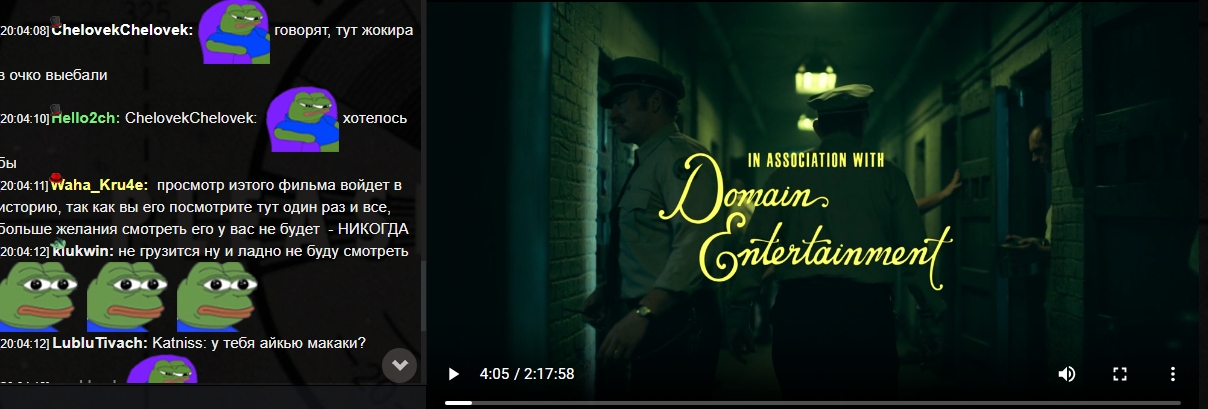Click message text 'у тебя айкью макаки?'
The image size is (1208, 409).
289,343
